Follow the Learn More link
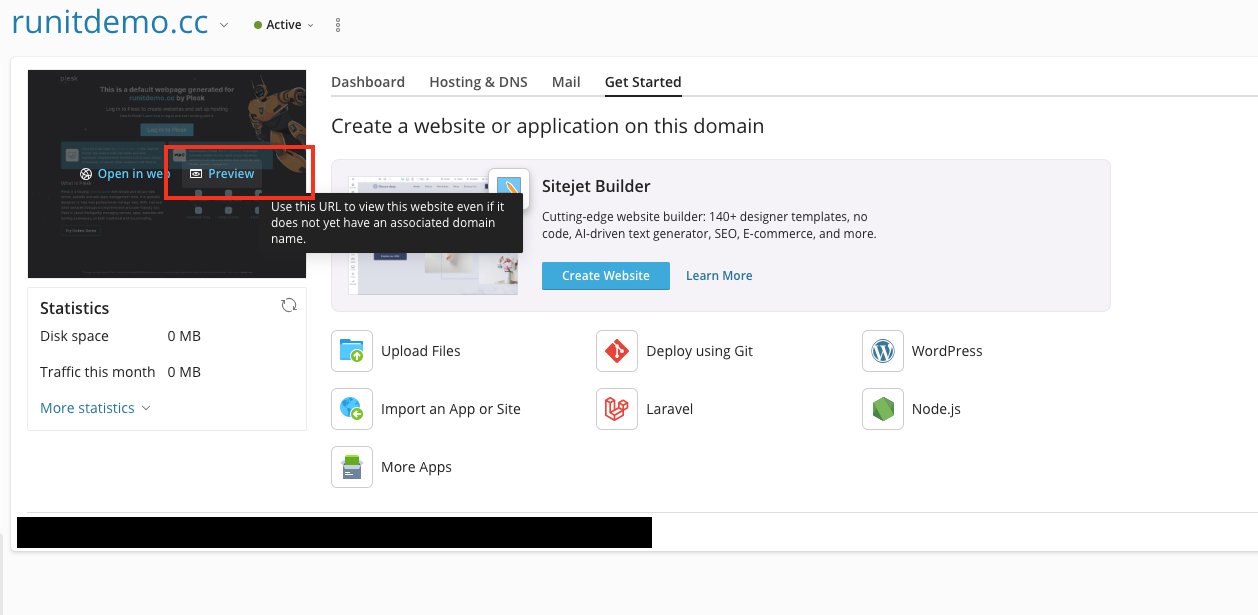This screenshot has height=615, width=1258. tap(719, 276)
